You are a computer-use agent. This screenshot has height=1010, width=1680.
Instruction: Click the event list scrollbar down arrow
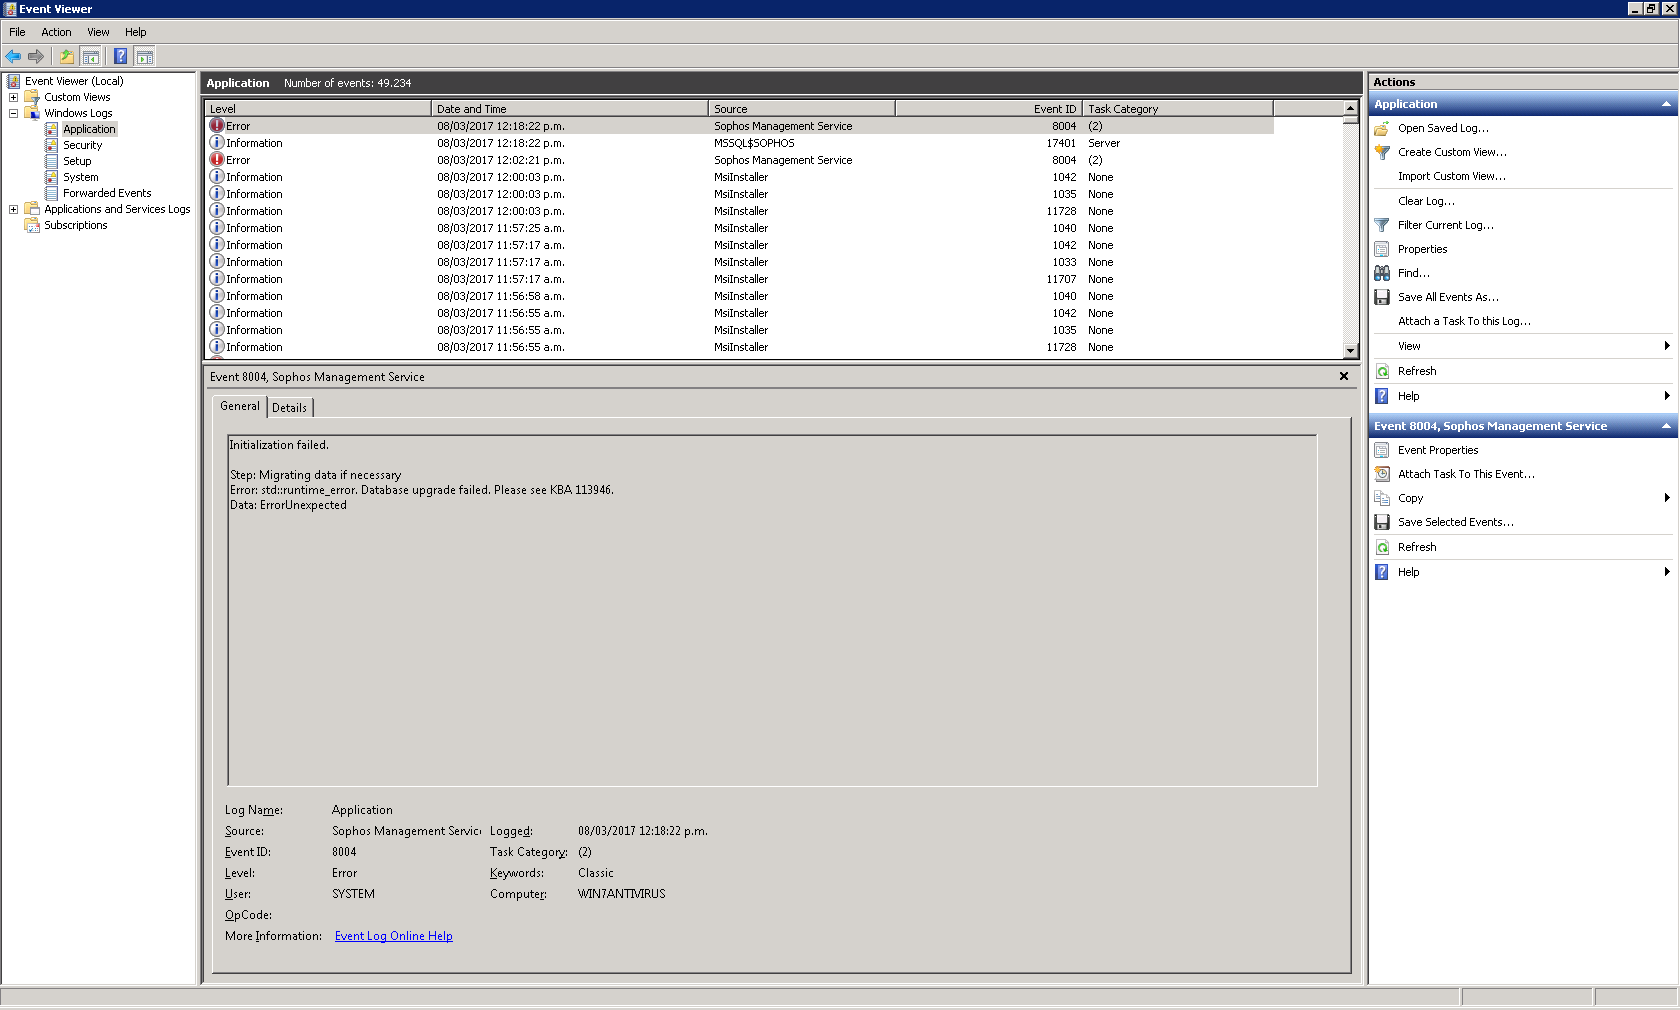(x=1350, y=351)
